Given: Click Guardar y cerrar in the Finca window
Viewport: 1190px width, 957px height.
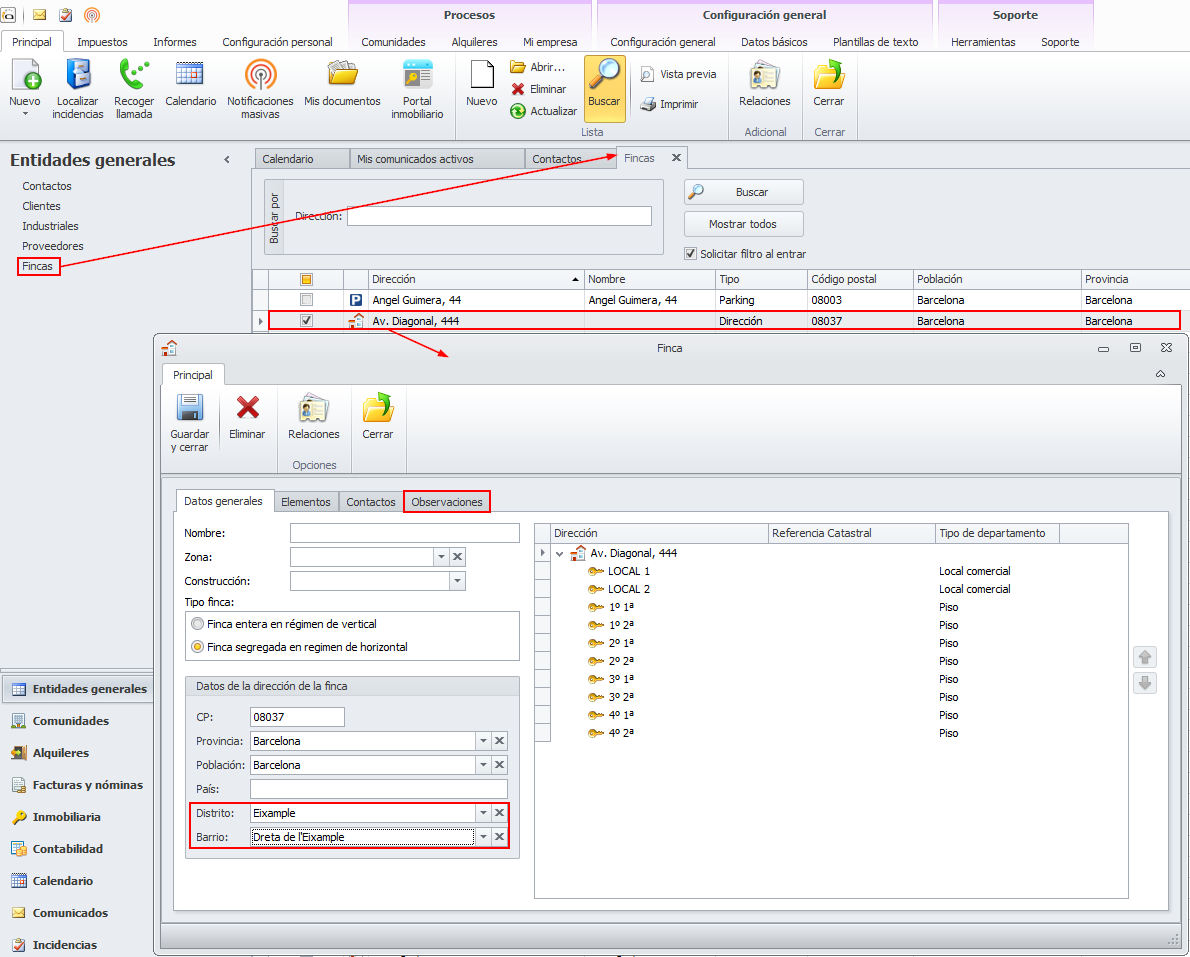Looking at the screenshot, I should [189, 408].
